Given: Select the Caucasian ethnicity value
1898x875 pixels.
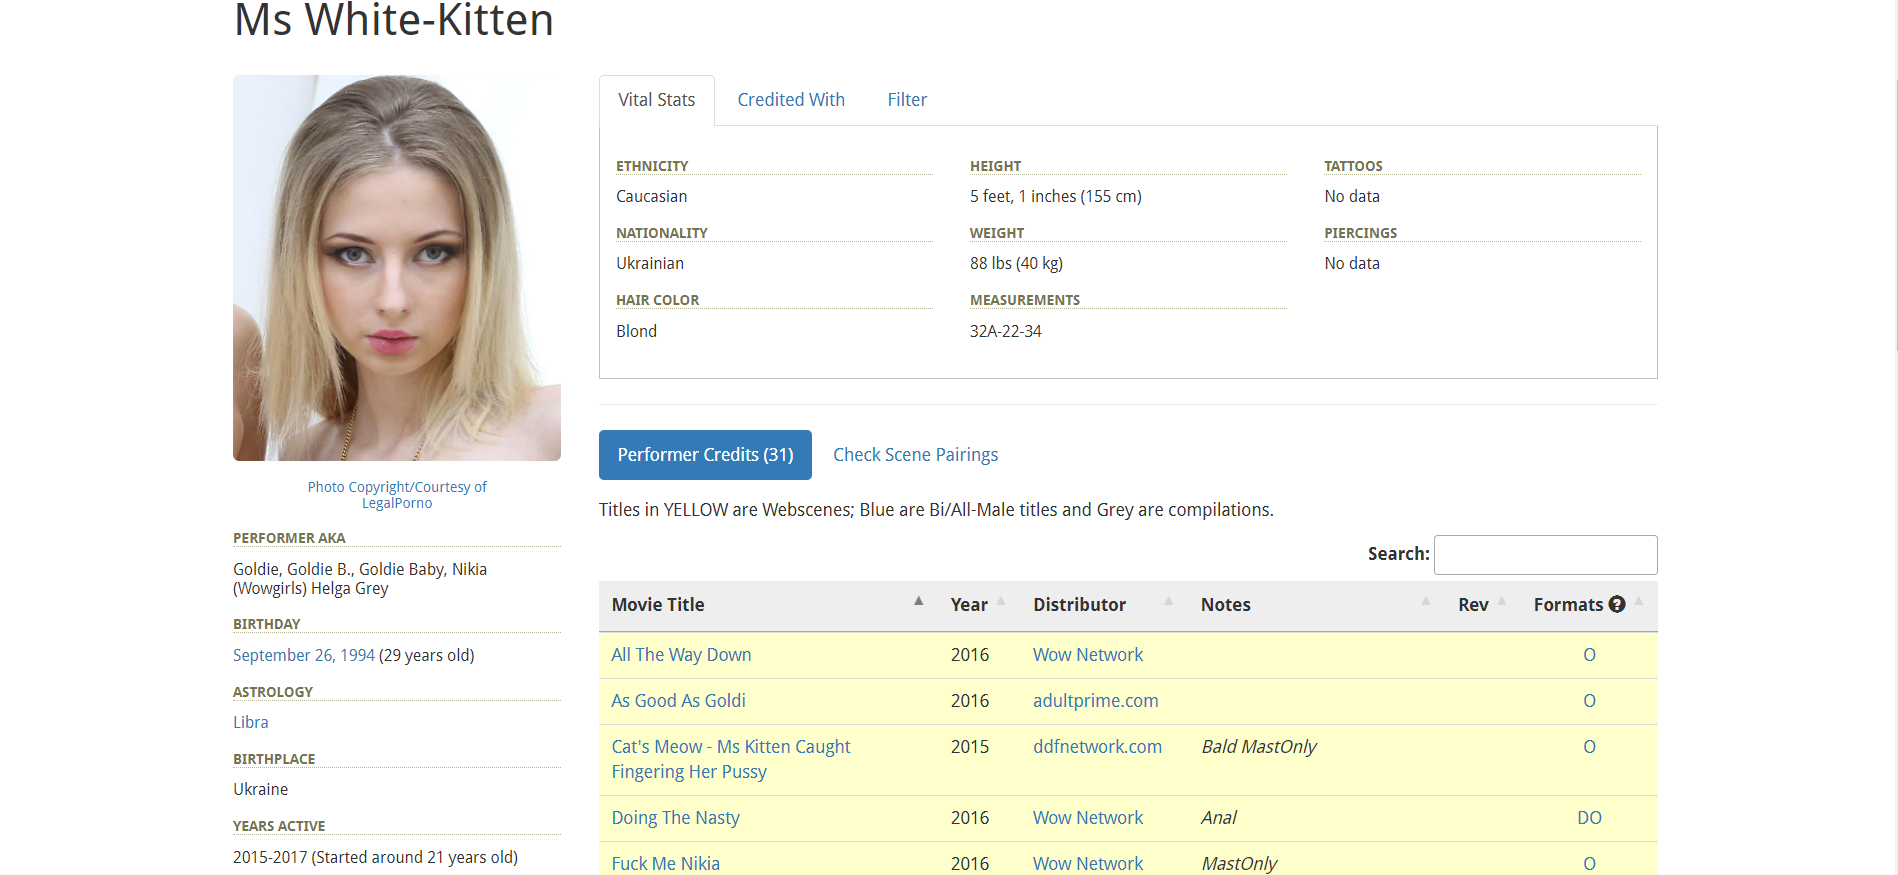Looking at the screenshot, I should pos(651,197).
